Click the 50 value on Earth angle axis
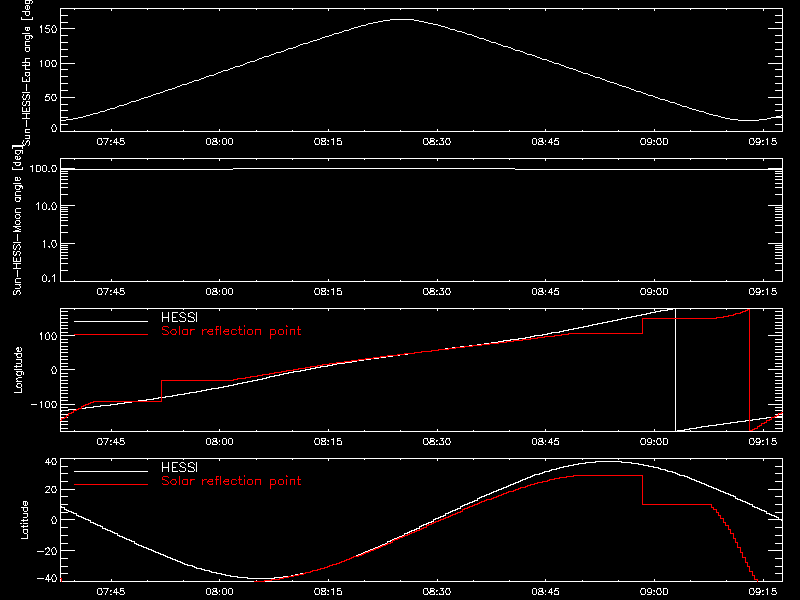The image size is (800, 600). 51,97
